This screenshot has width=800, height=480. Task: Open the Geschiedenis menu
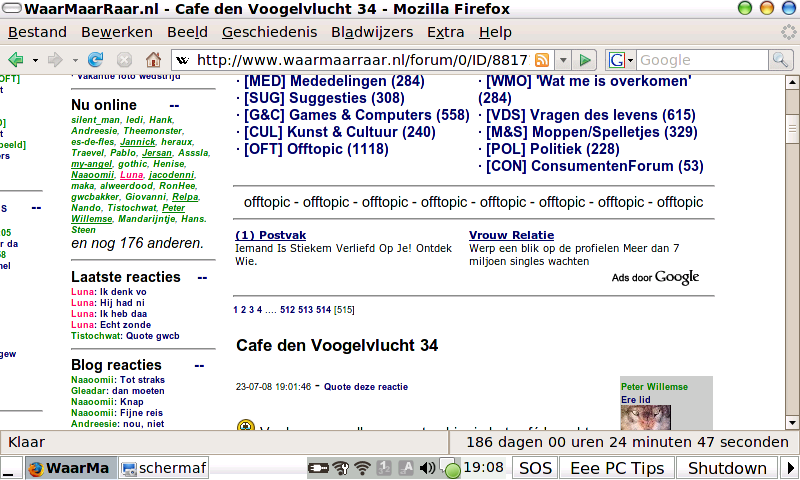(x=269, y=32)
